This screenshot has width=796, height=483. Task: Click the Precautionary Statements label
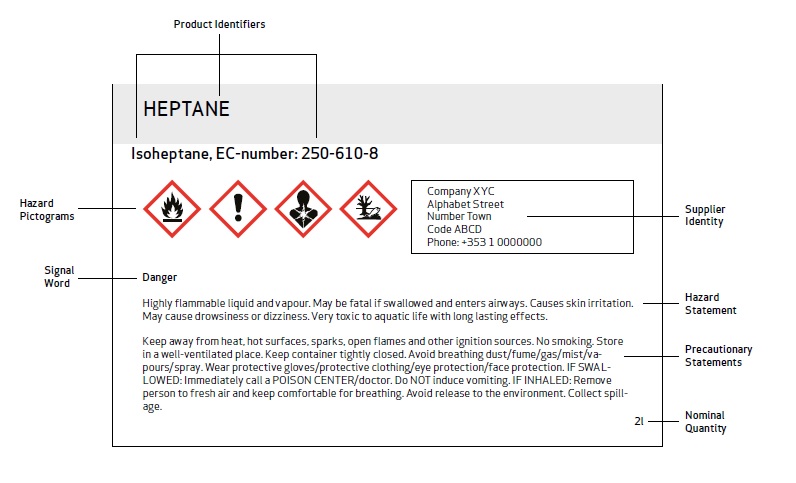[718, 356]
